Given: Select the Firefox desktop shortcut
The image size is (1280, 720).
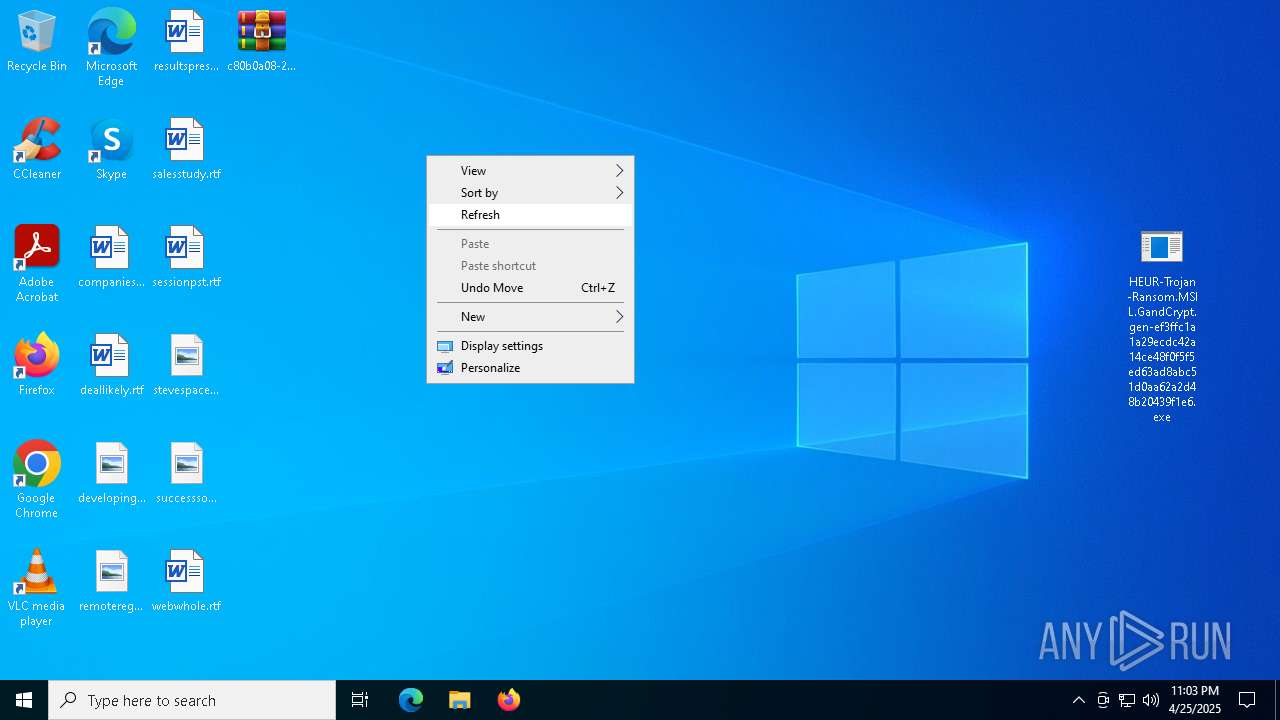Looking at the screenshot, I should (37, 366).
